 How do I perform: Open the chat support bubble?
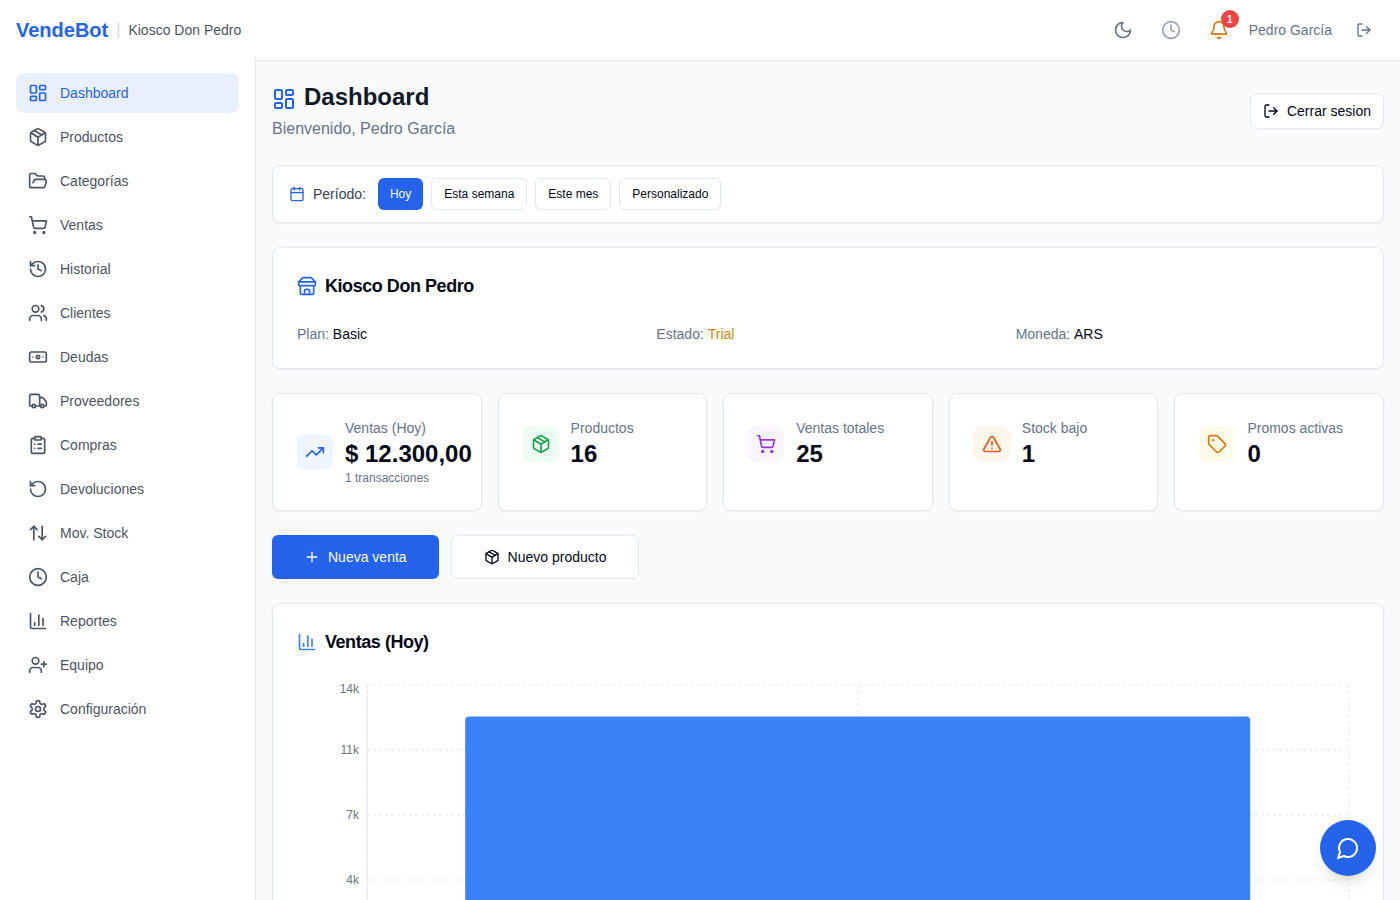pyautogui.click(x=1348, y=848)
